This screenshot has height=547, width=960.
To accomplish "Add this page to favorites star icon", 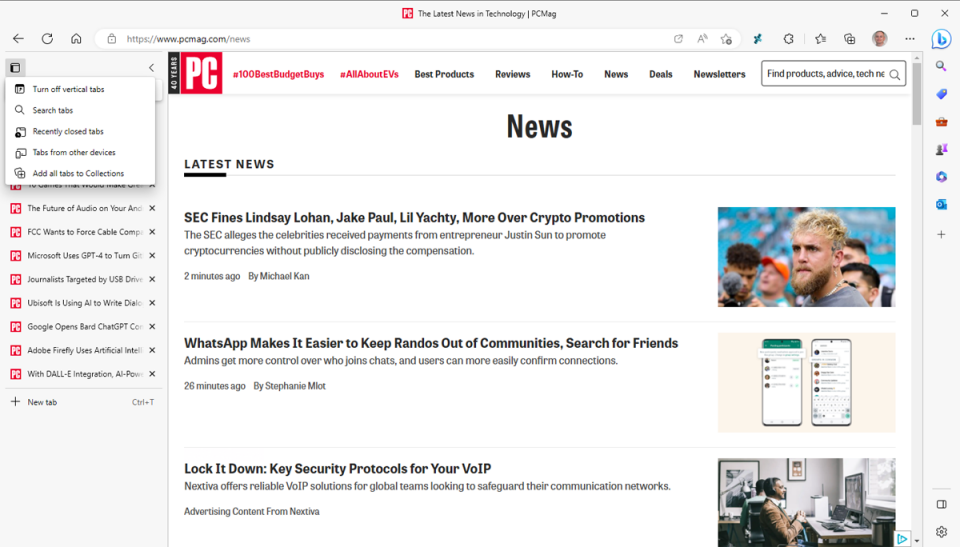I will click(x=726, y=39).
